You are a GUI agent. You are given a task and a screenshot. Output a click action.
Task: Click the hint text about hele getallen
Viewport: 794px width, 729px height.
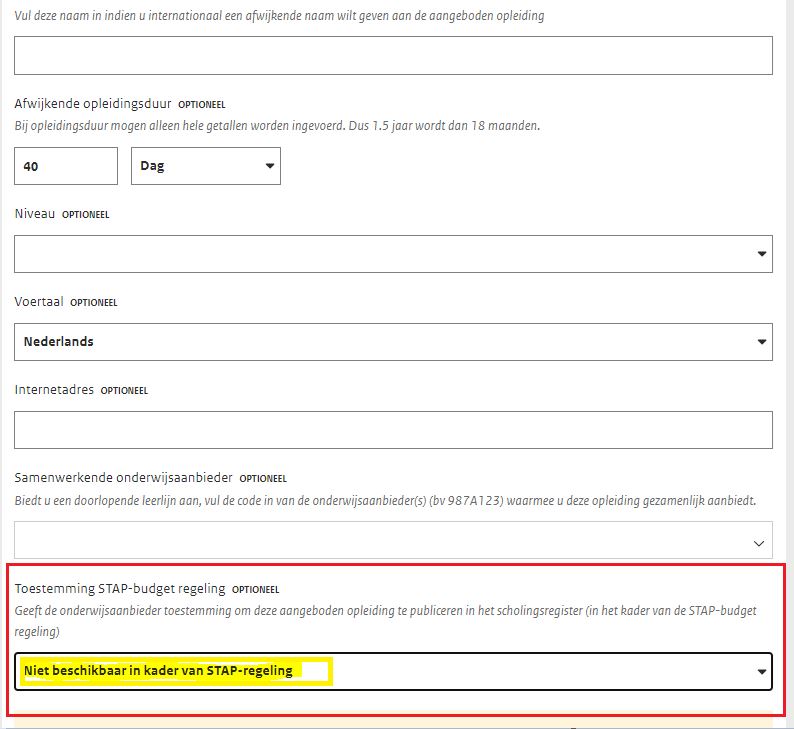coord(277,126)
